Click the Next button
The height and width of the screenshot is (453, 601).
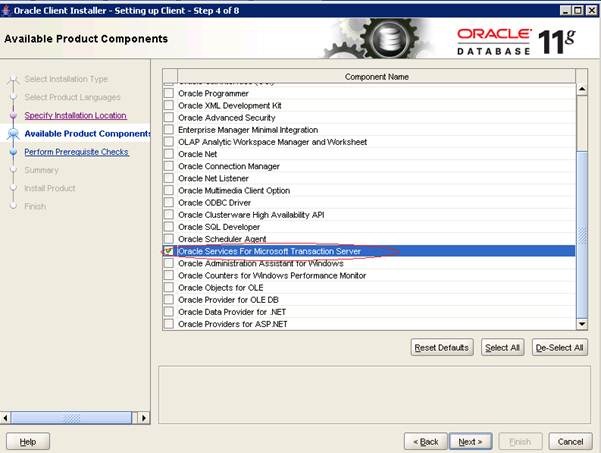[471, 441]
